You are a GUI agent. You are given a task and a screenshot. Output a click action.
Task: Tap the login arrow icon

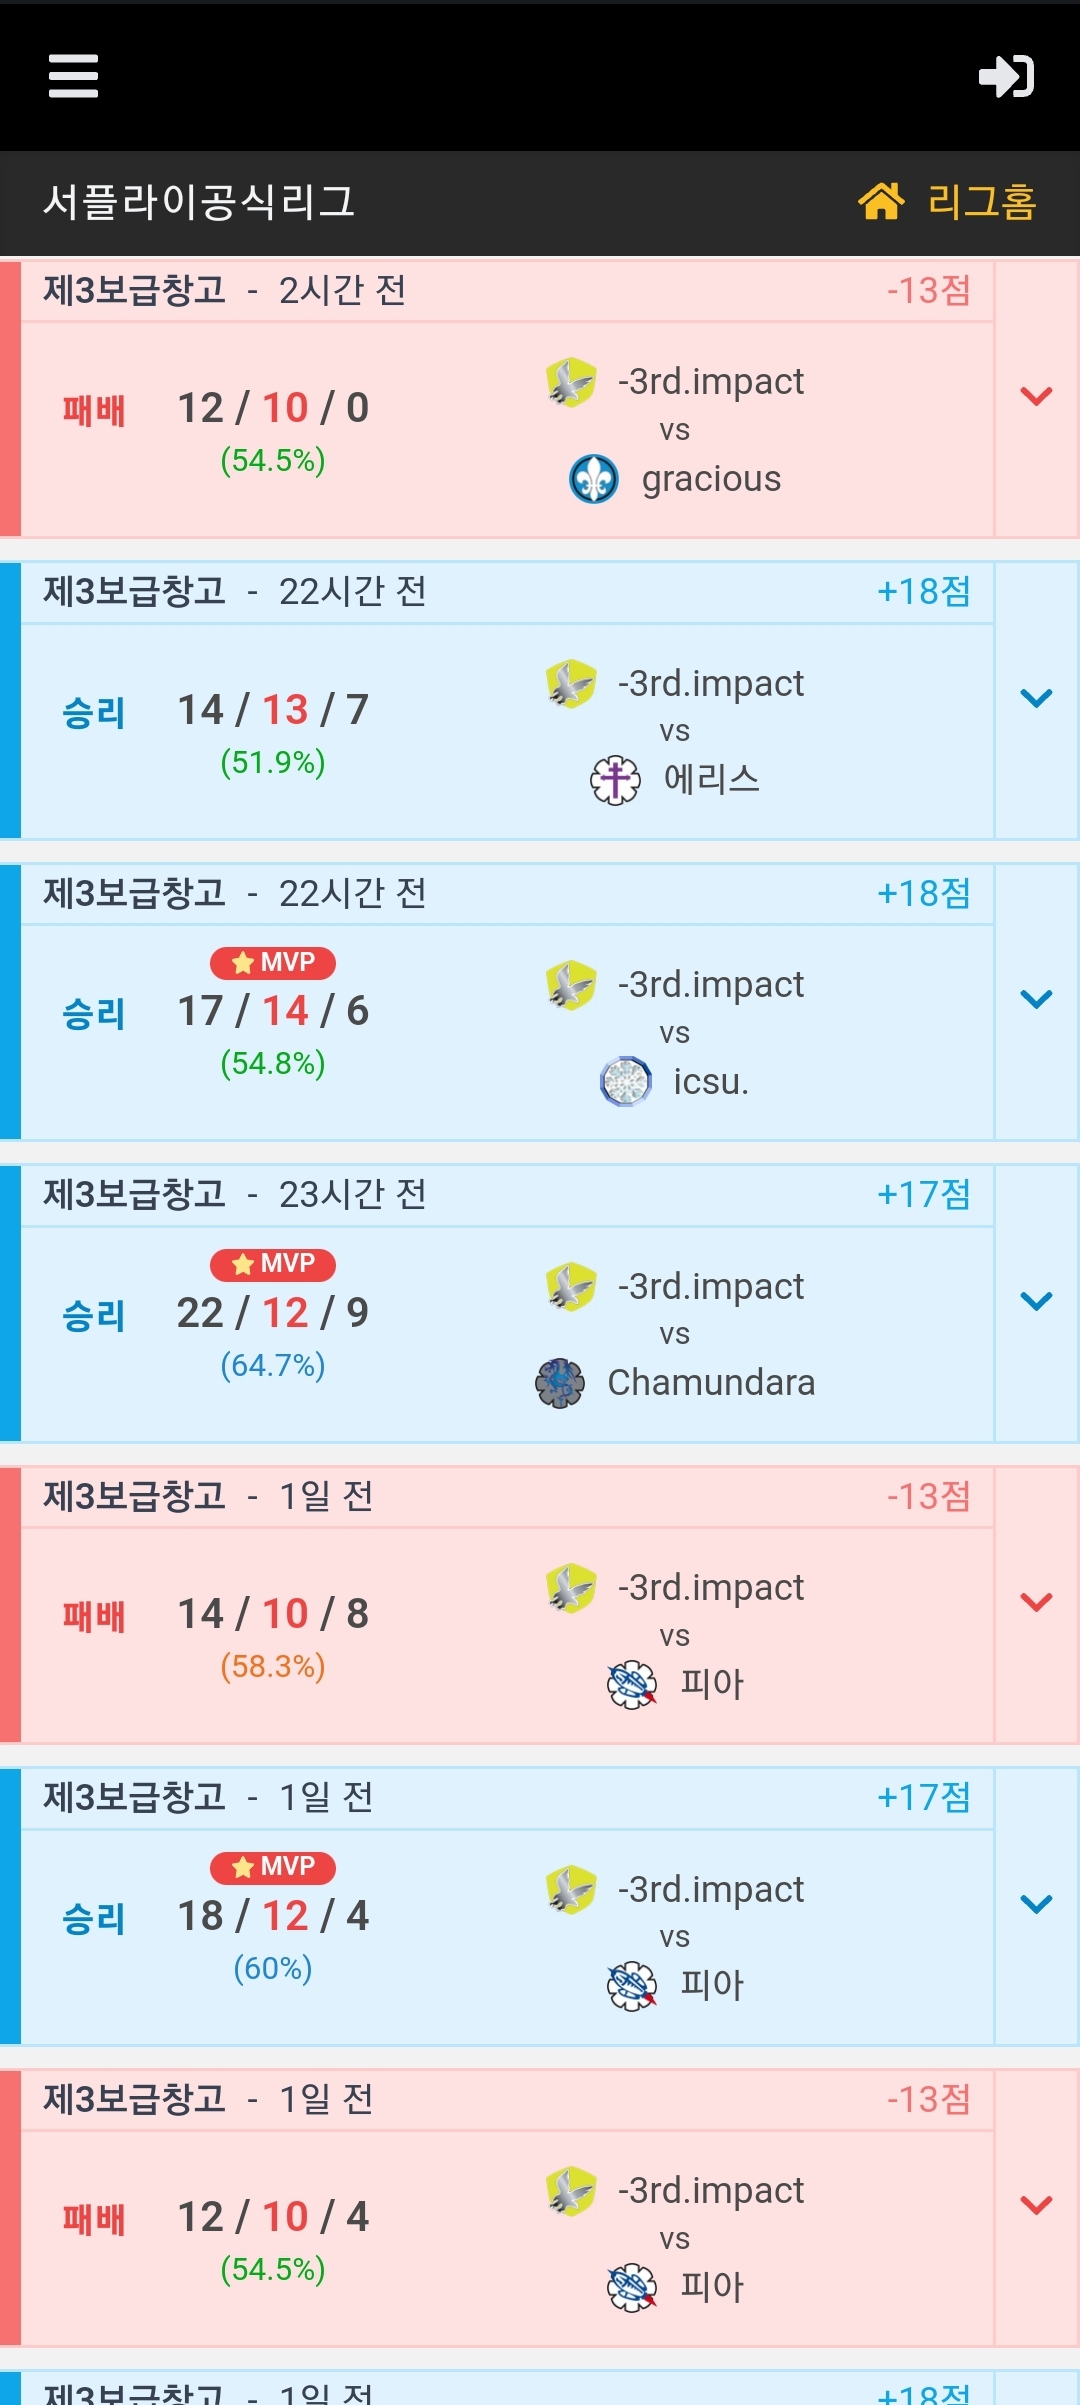tap(1006, 76)
